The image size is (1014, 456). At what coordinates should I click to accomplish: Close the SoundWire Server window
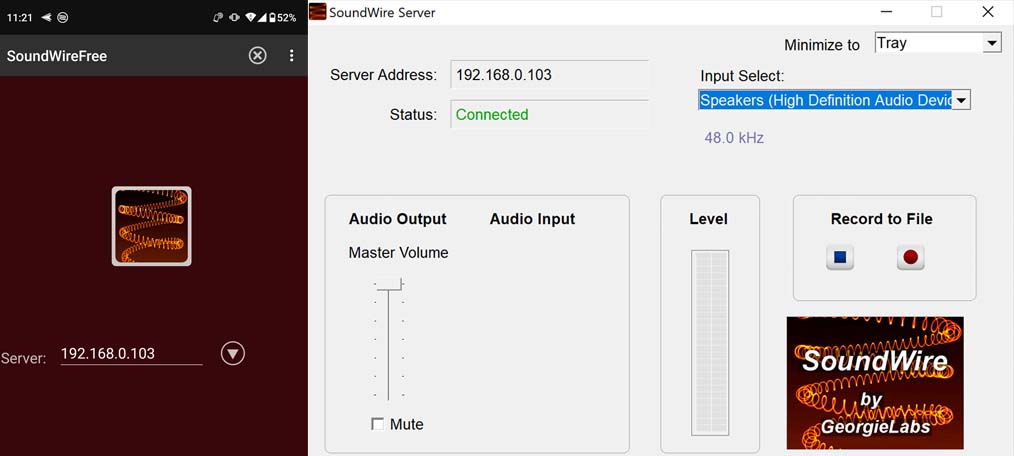tap(987, 12)
